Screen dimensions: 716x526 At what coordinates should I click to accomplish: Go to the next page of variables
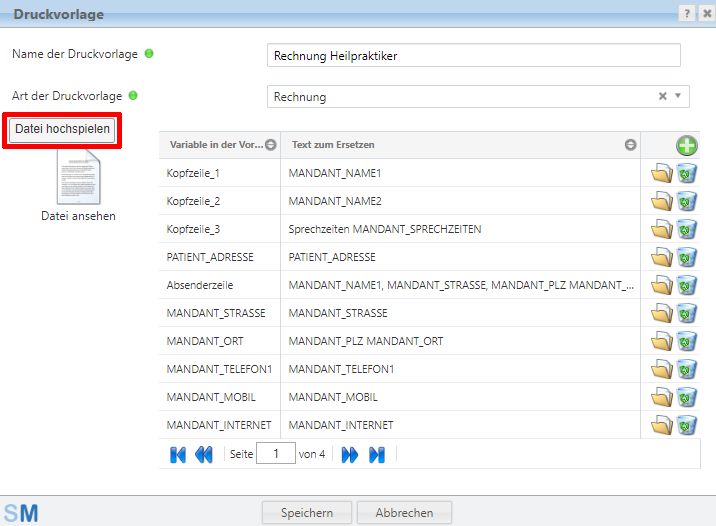350,455
